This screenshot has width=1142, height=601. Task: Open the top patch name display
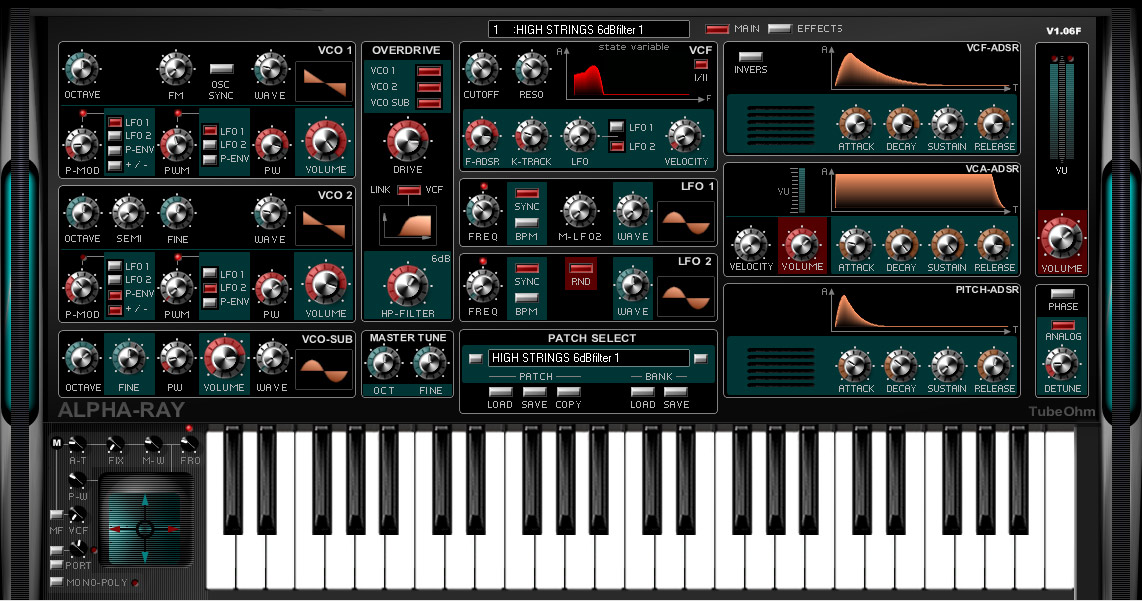point(588,29)
